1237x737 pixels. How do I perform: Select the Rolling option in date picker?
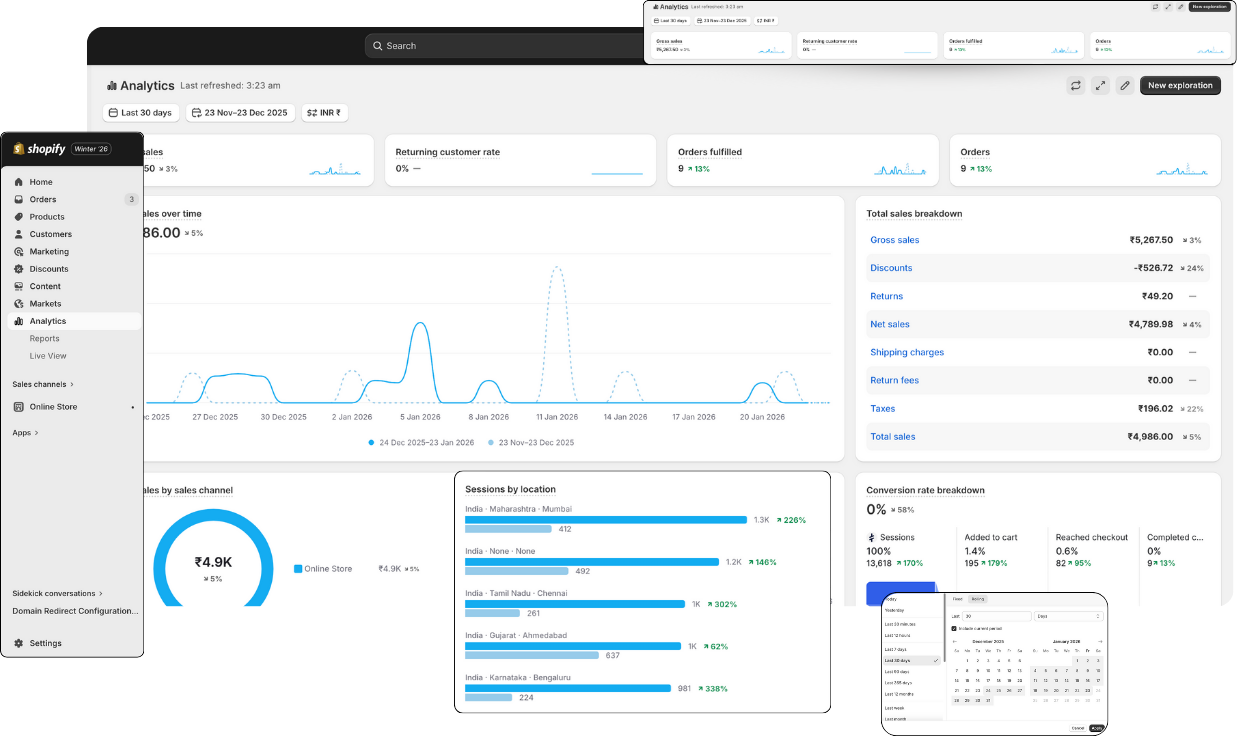click(x=977, y=599)
